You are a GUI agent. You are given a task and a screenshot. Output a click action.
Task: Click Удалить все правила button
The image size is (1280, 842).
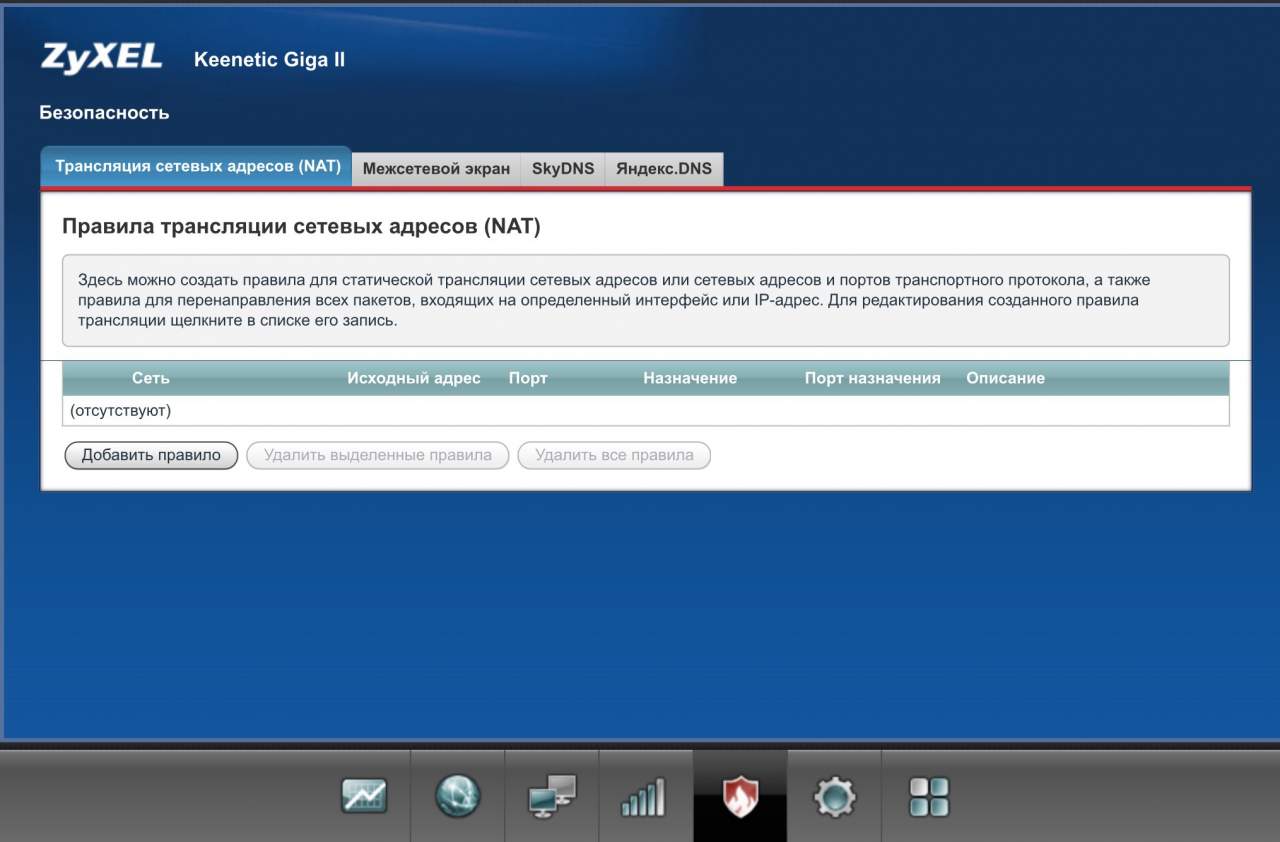tap(614, 455)
